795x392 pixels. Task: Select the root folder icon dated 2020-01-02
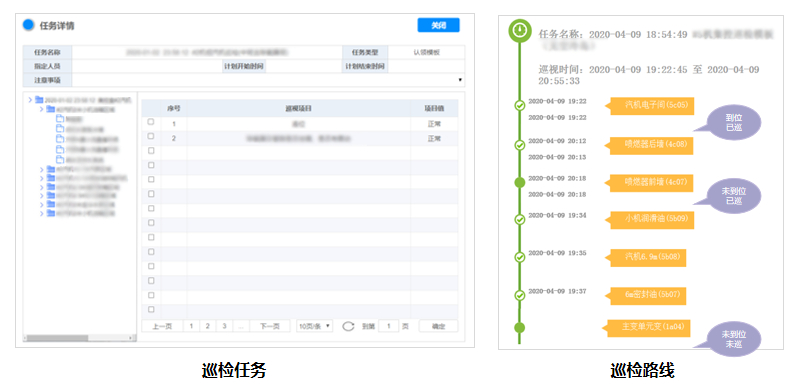39,100
